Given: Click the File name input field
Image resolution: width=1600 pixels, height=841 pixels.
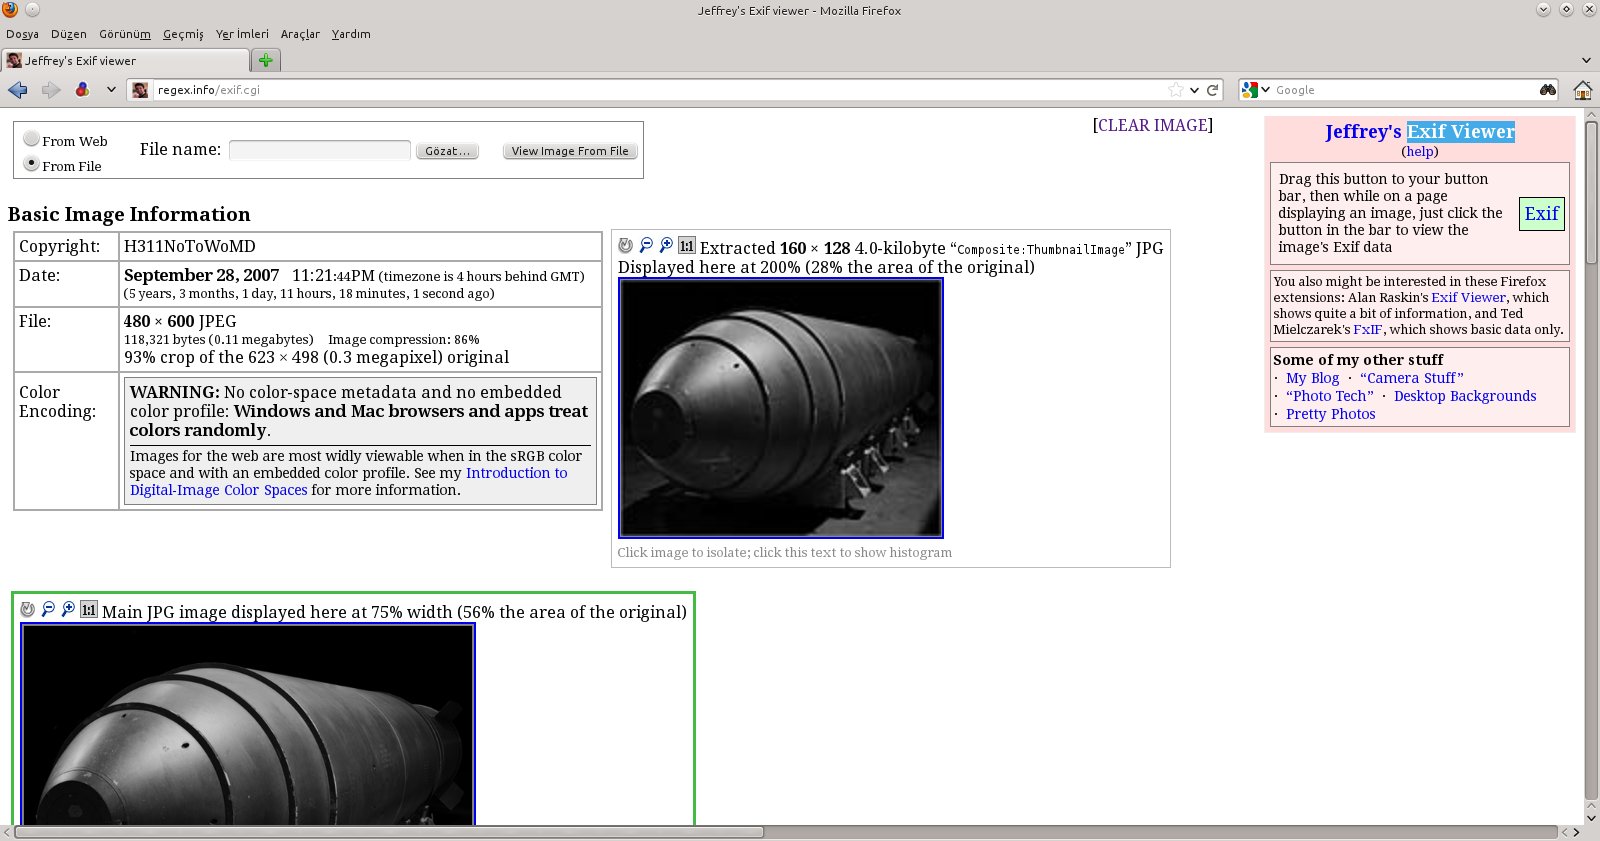Looking at the screenshot, I should [x=319, y=150].
